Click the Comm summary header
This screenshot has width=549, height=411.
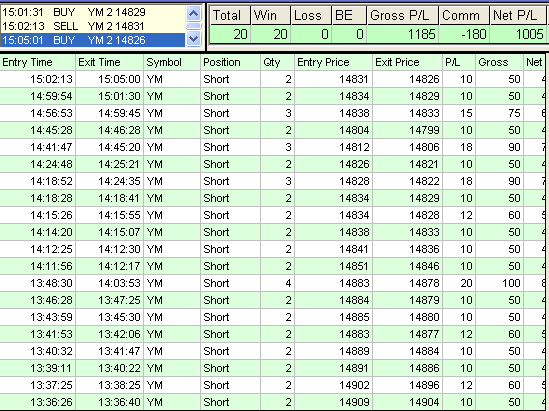click(x=464, y=15)
